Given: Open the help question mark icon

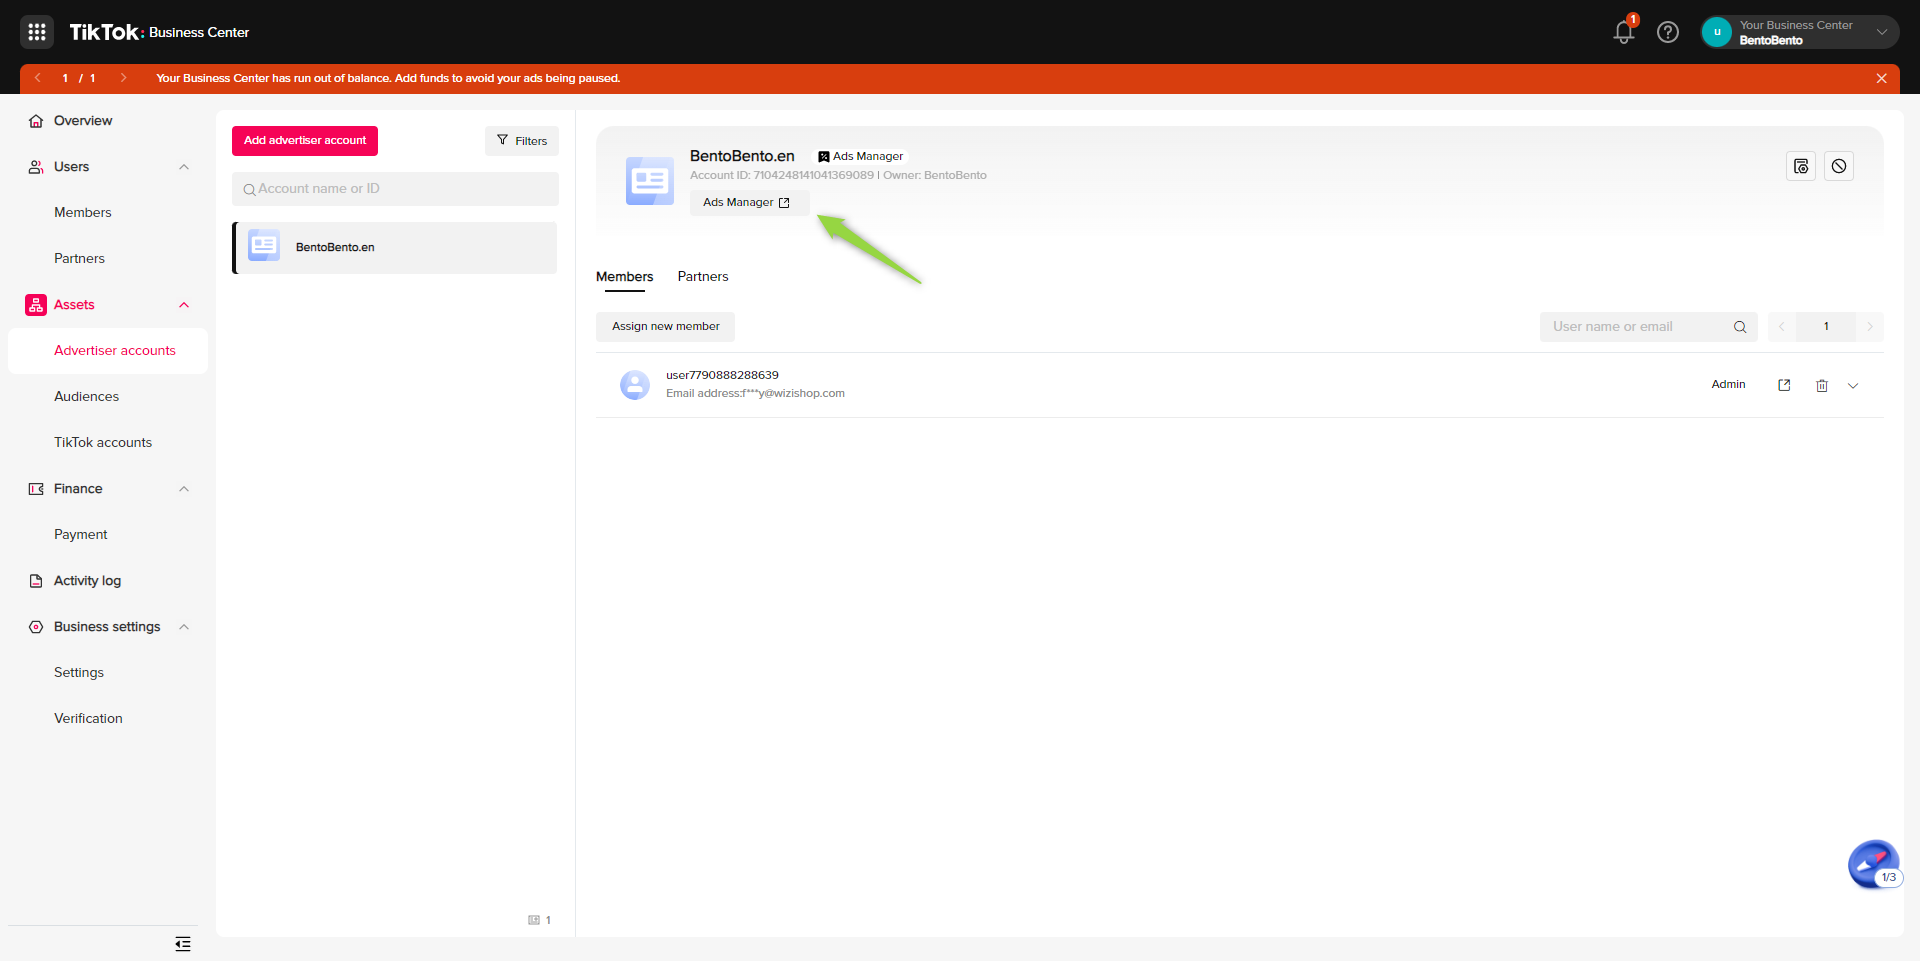Looking at the screenshot, I should click(x=1668, y=32).
